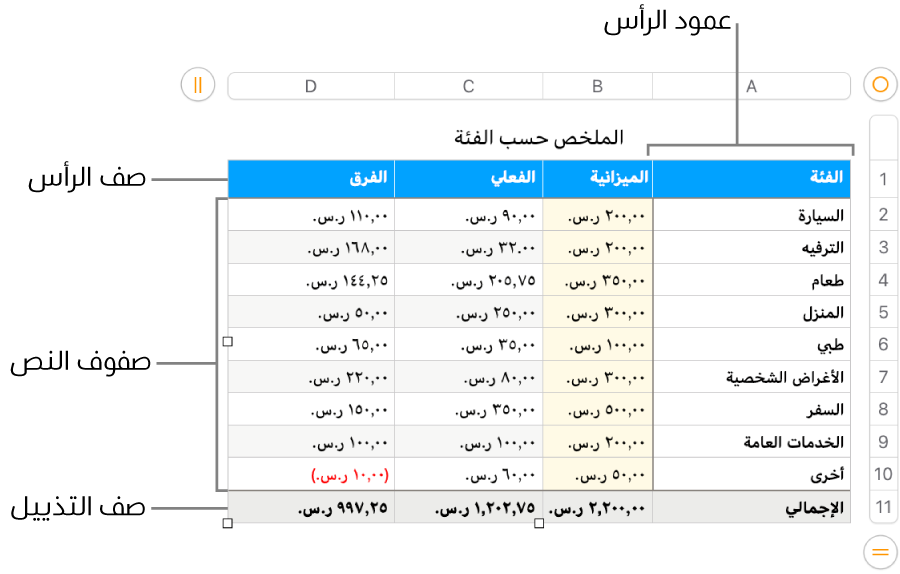Click the header cell الفرق
The height and width of the screenshot is (574, 900).
(x=311, y=179)
